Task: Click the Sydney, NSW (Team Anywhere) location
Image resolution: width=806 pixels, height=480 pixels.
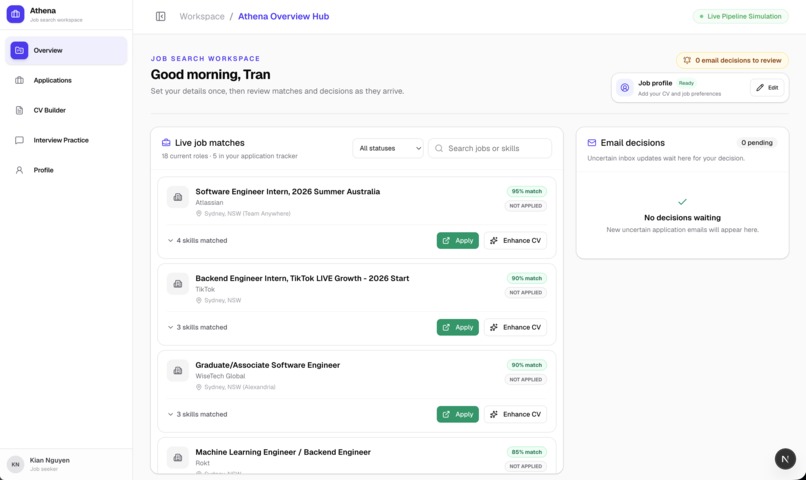Action: 243,213
